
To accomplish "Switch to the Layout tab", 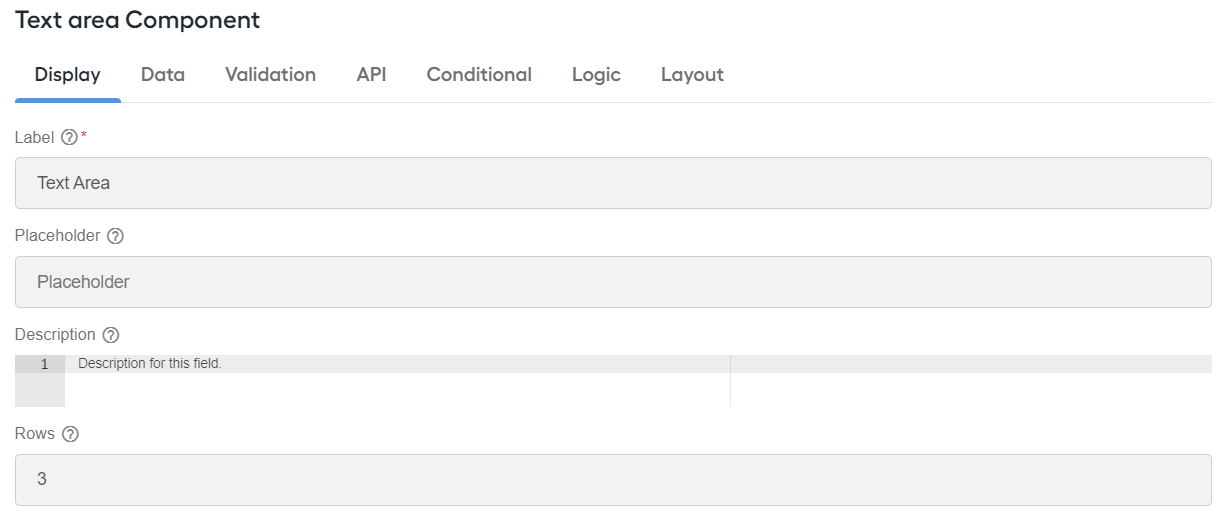I will pos(692,75).
